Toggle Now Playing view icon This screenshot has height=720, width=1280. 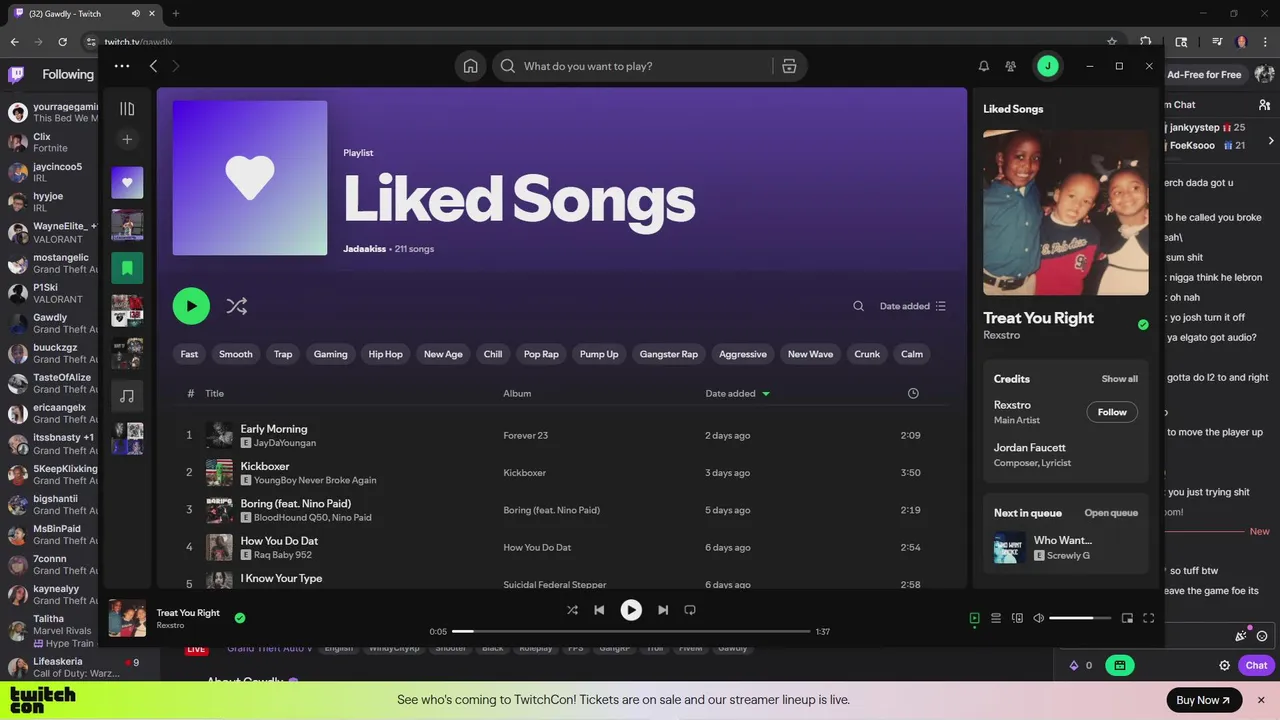[x=974, y=618]
